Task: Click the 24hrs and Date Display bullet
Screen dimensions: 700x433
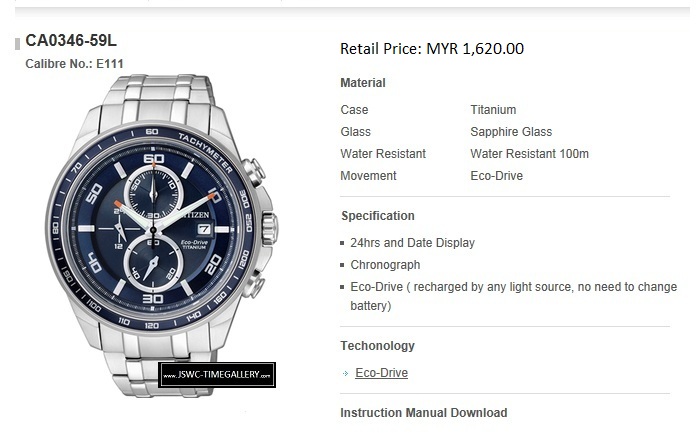Action: [x=412, y=243]
